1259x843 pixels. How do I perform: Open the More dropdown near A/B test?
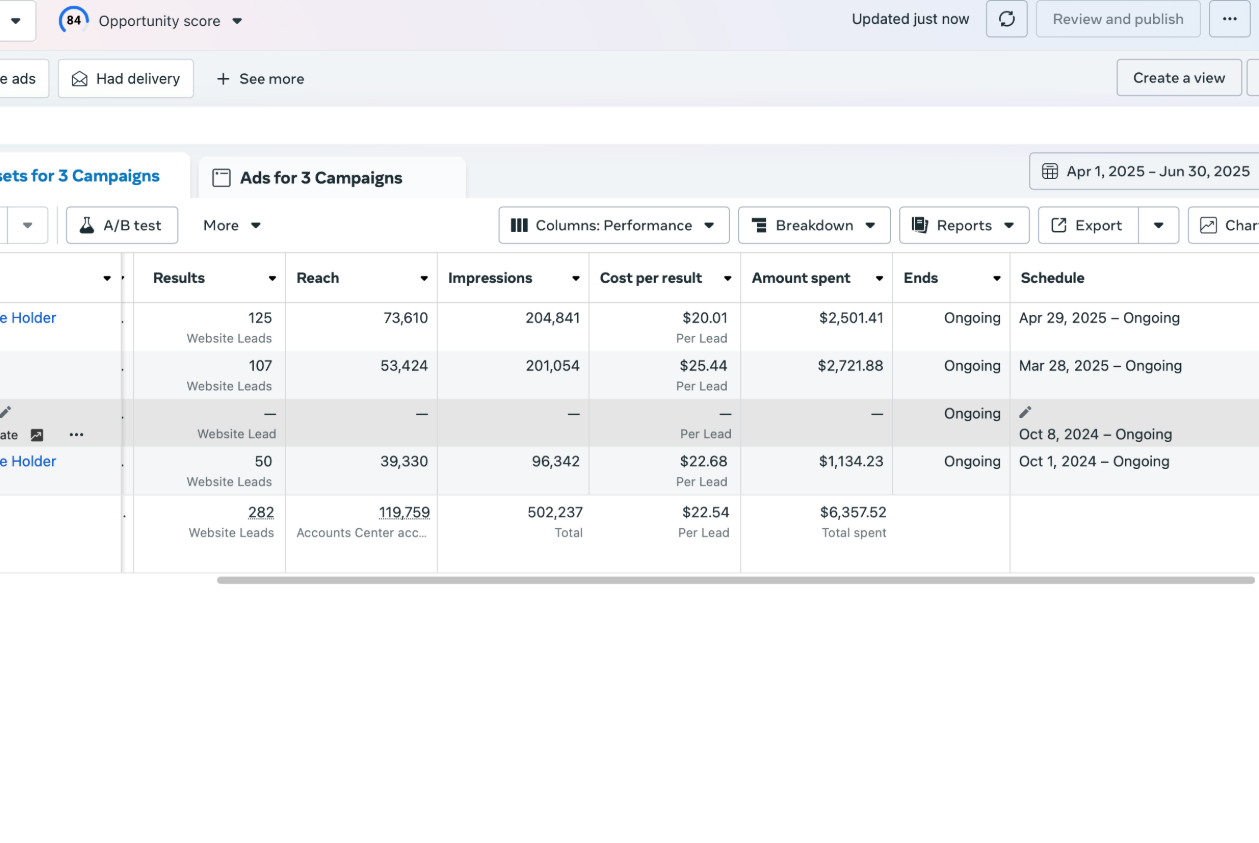(x=231, y=225)
